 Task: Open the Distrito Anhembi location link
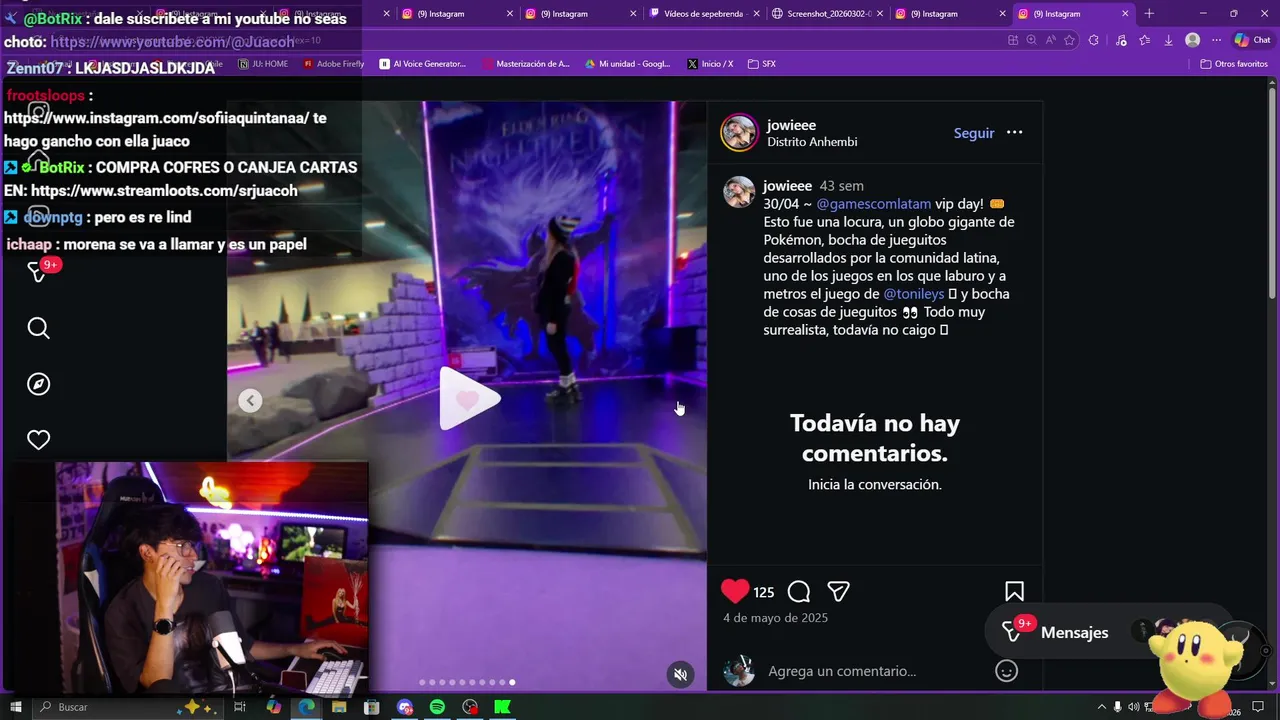811,142
